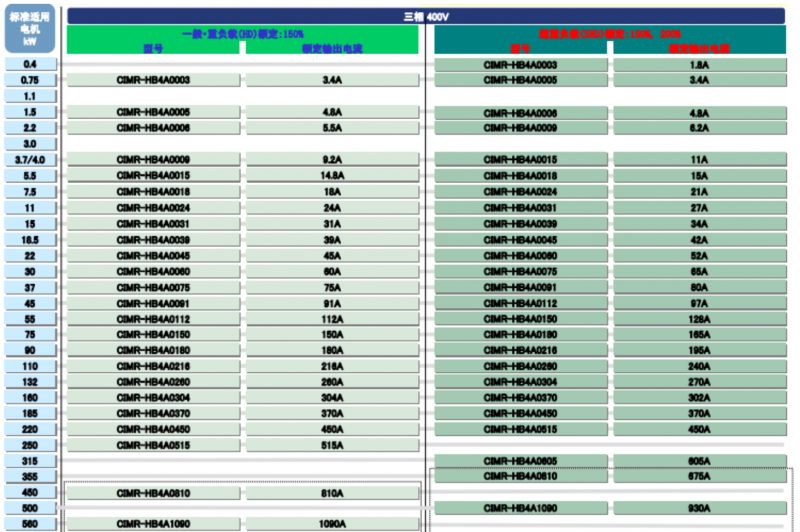
Task: Click the 3.0 kW row label
Action: pyautogui.click(x=30, y=144)
